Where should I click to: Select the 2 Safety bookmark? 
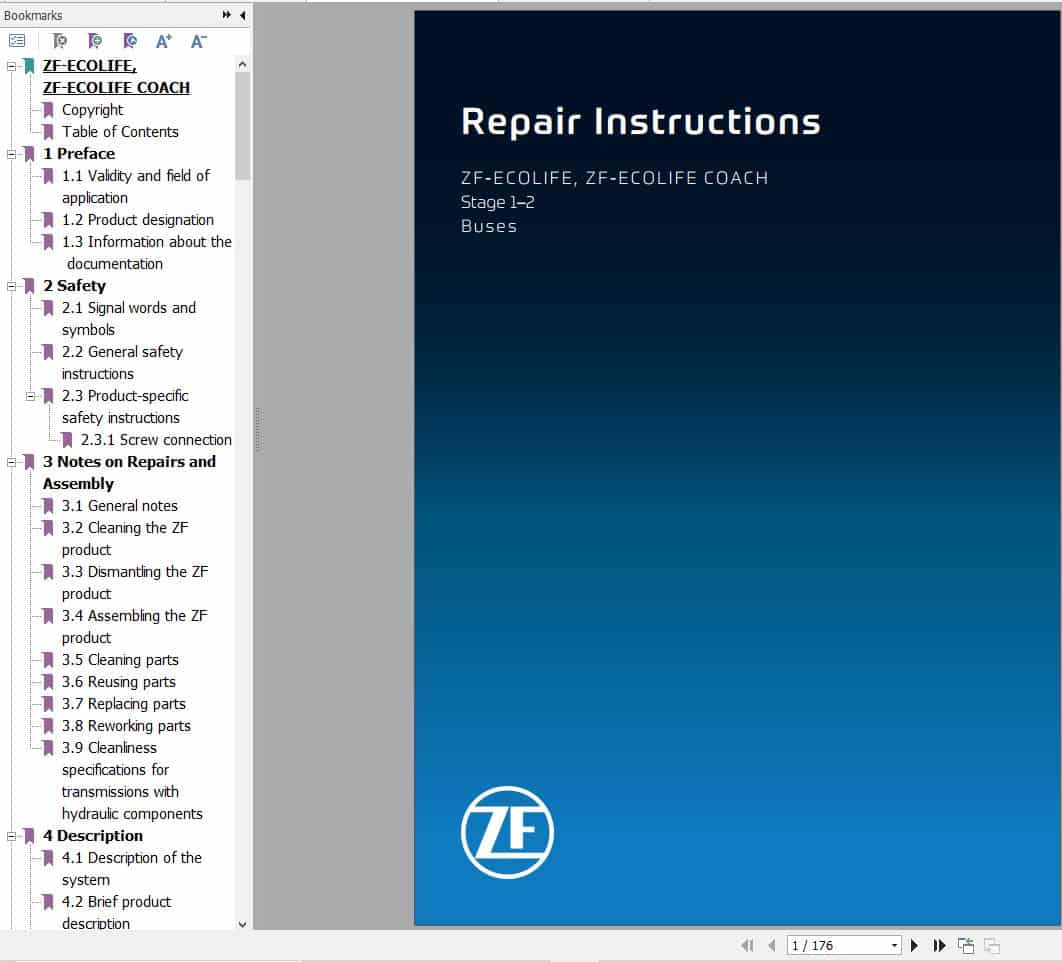[75, 286]
